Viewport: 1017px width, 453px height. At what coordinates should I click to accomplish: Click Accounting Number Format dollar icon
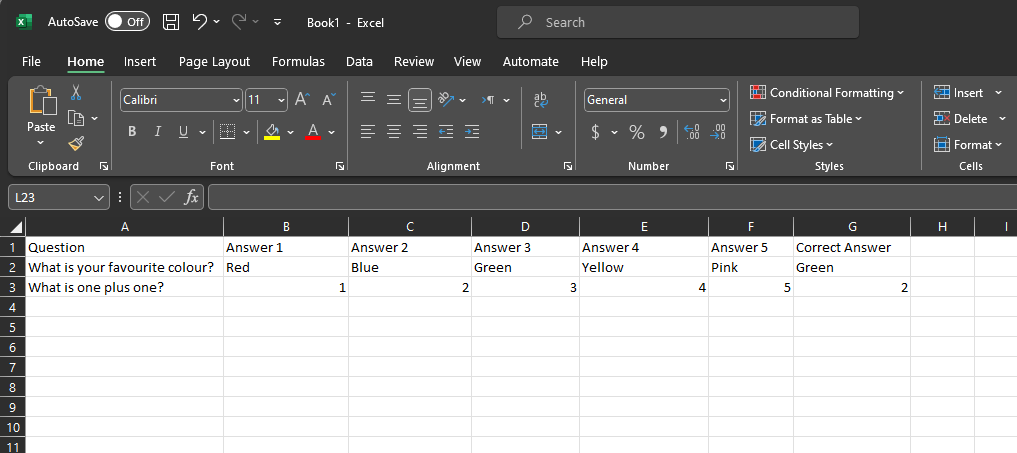(x=595, y=132)
